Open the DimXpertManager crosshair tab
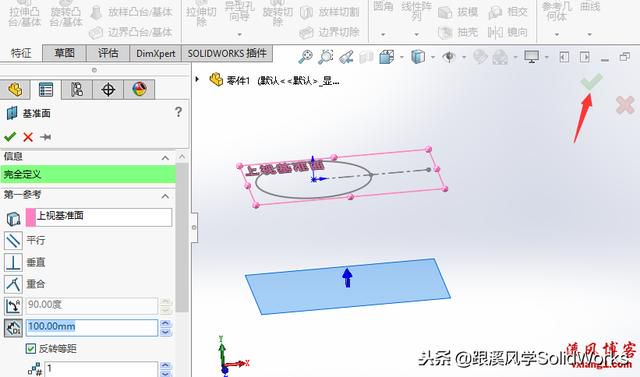Screen dimensions: 640x377 click(108, 89)
